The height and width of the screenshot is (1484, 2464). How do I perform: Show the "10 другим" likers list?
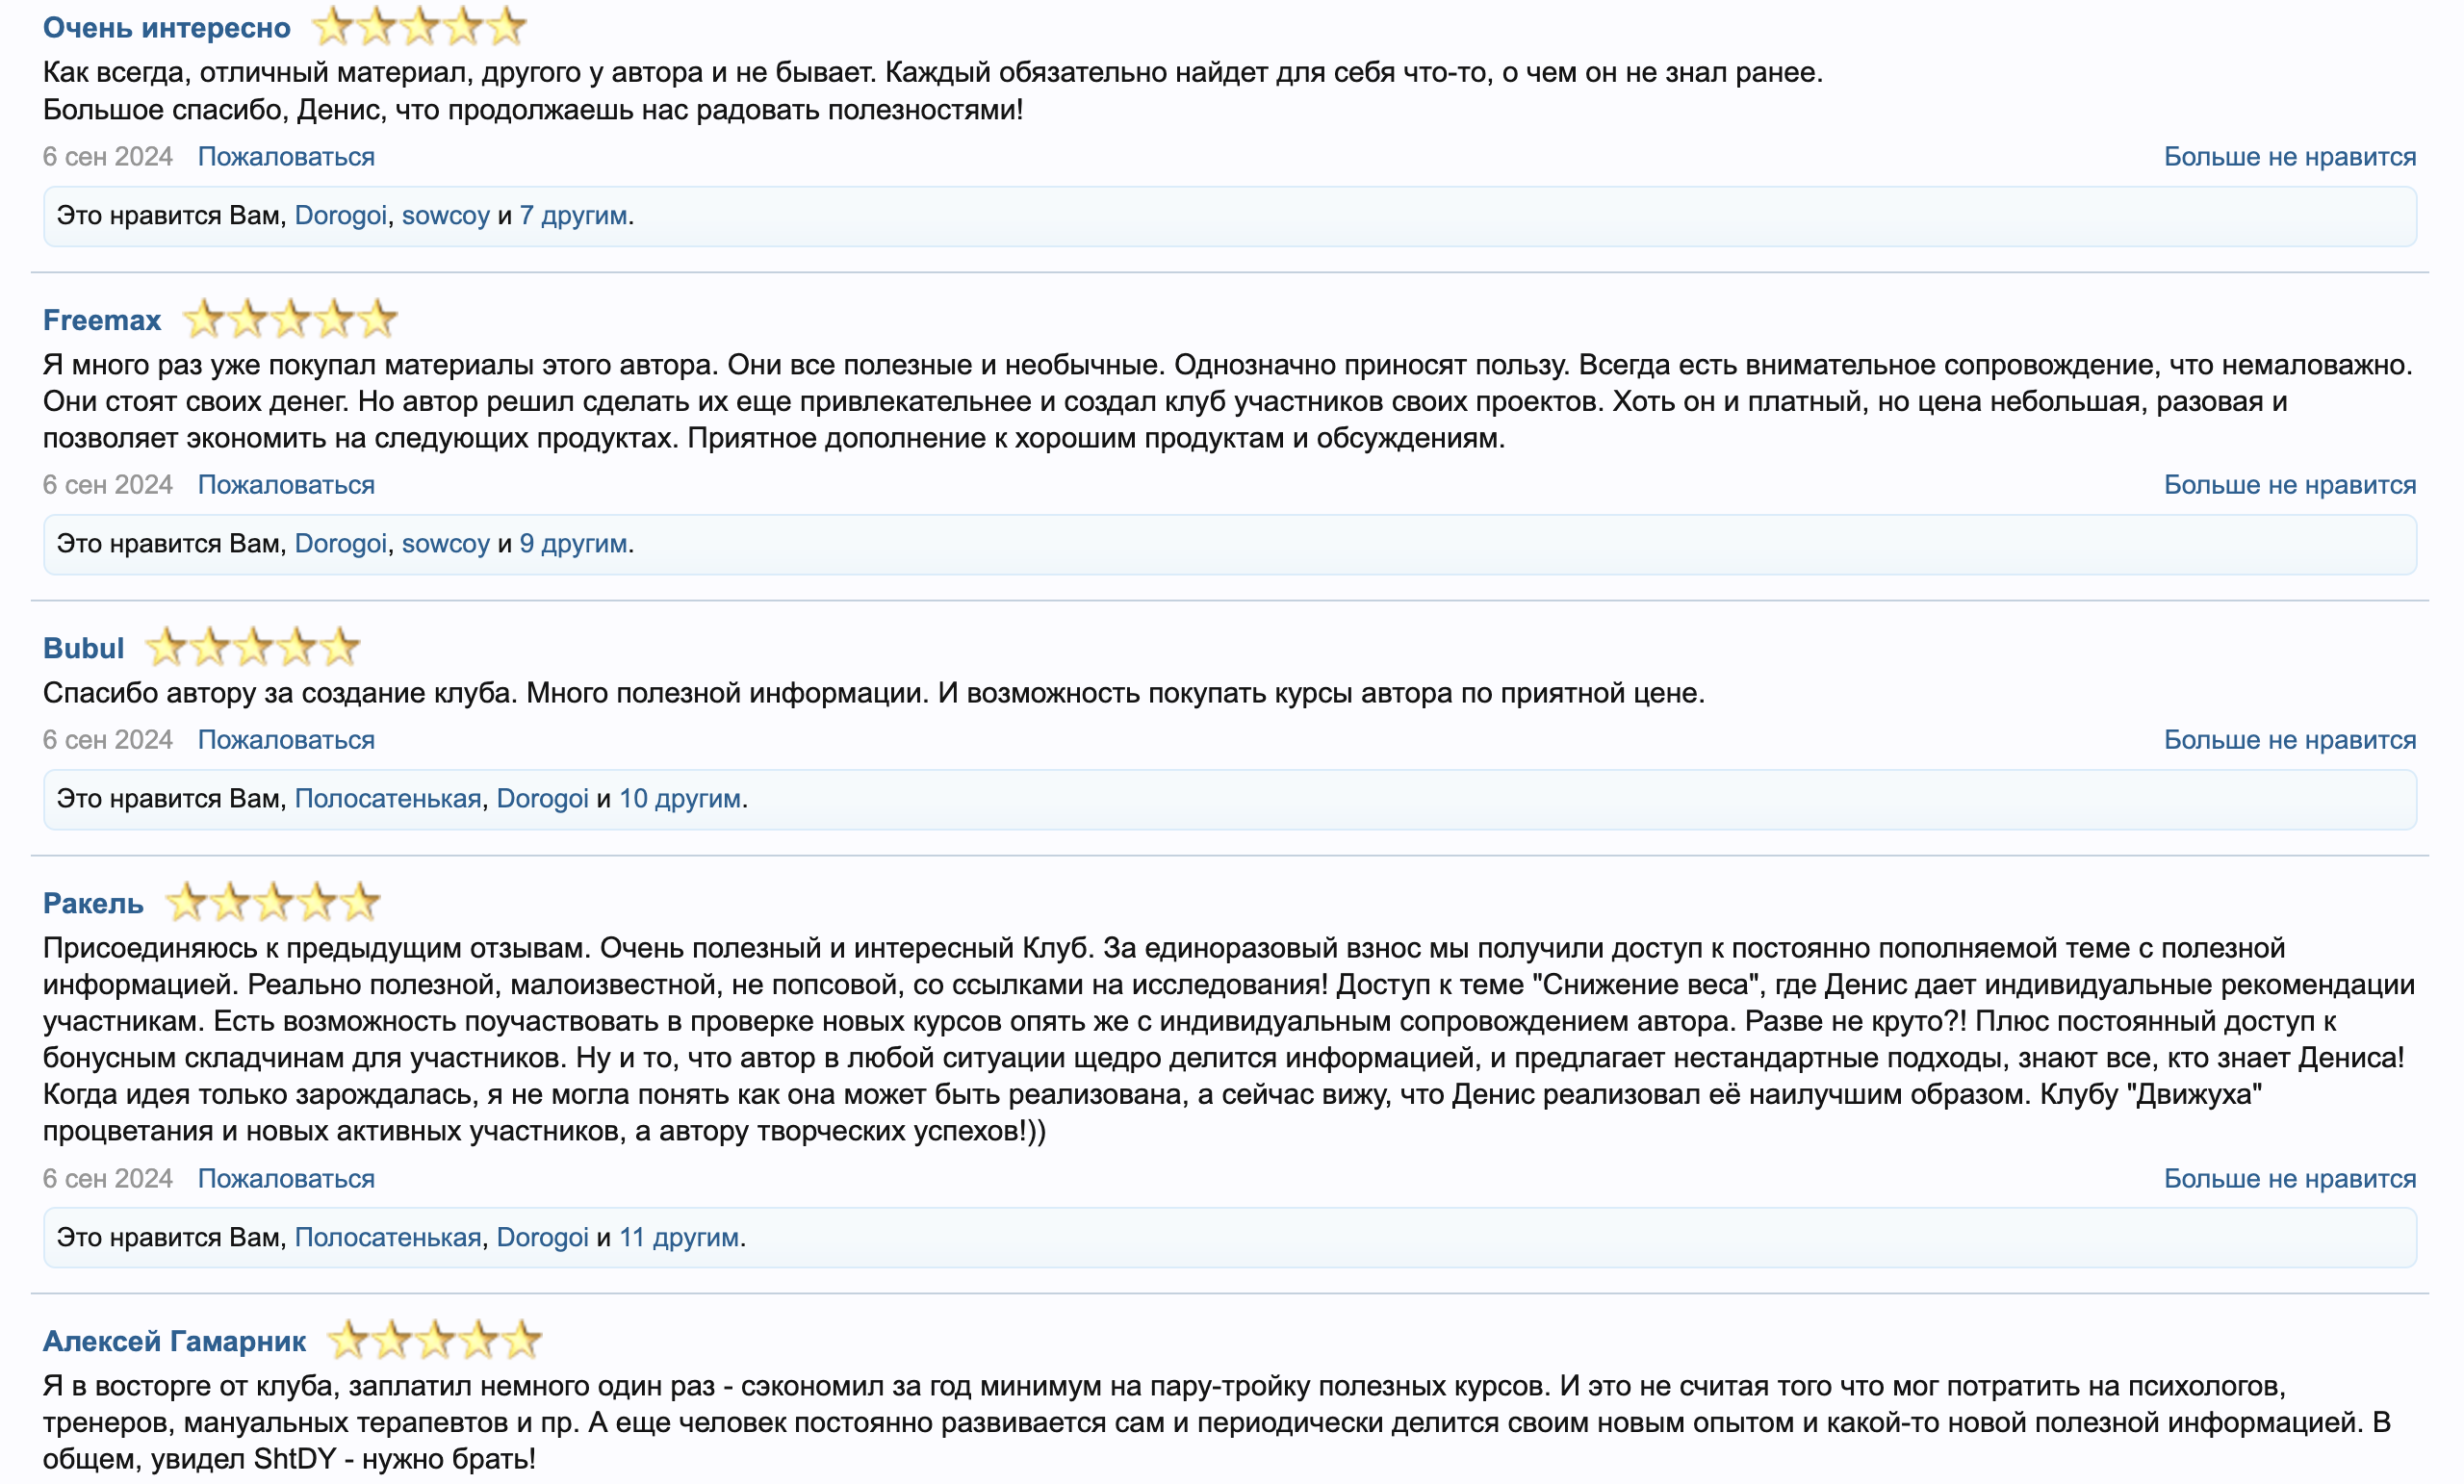coord(680,799)
